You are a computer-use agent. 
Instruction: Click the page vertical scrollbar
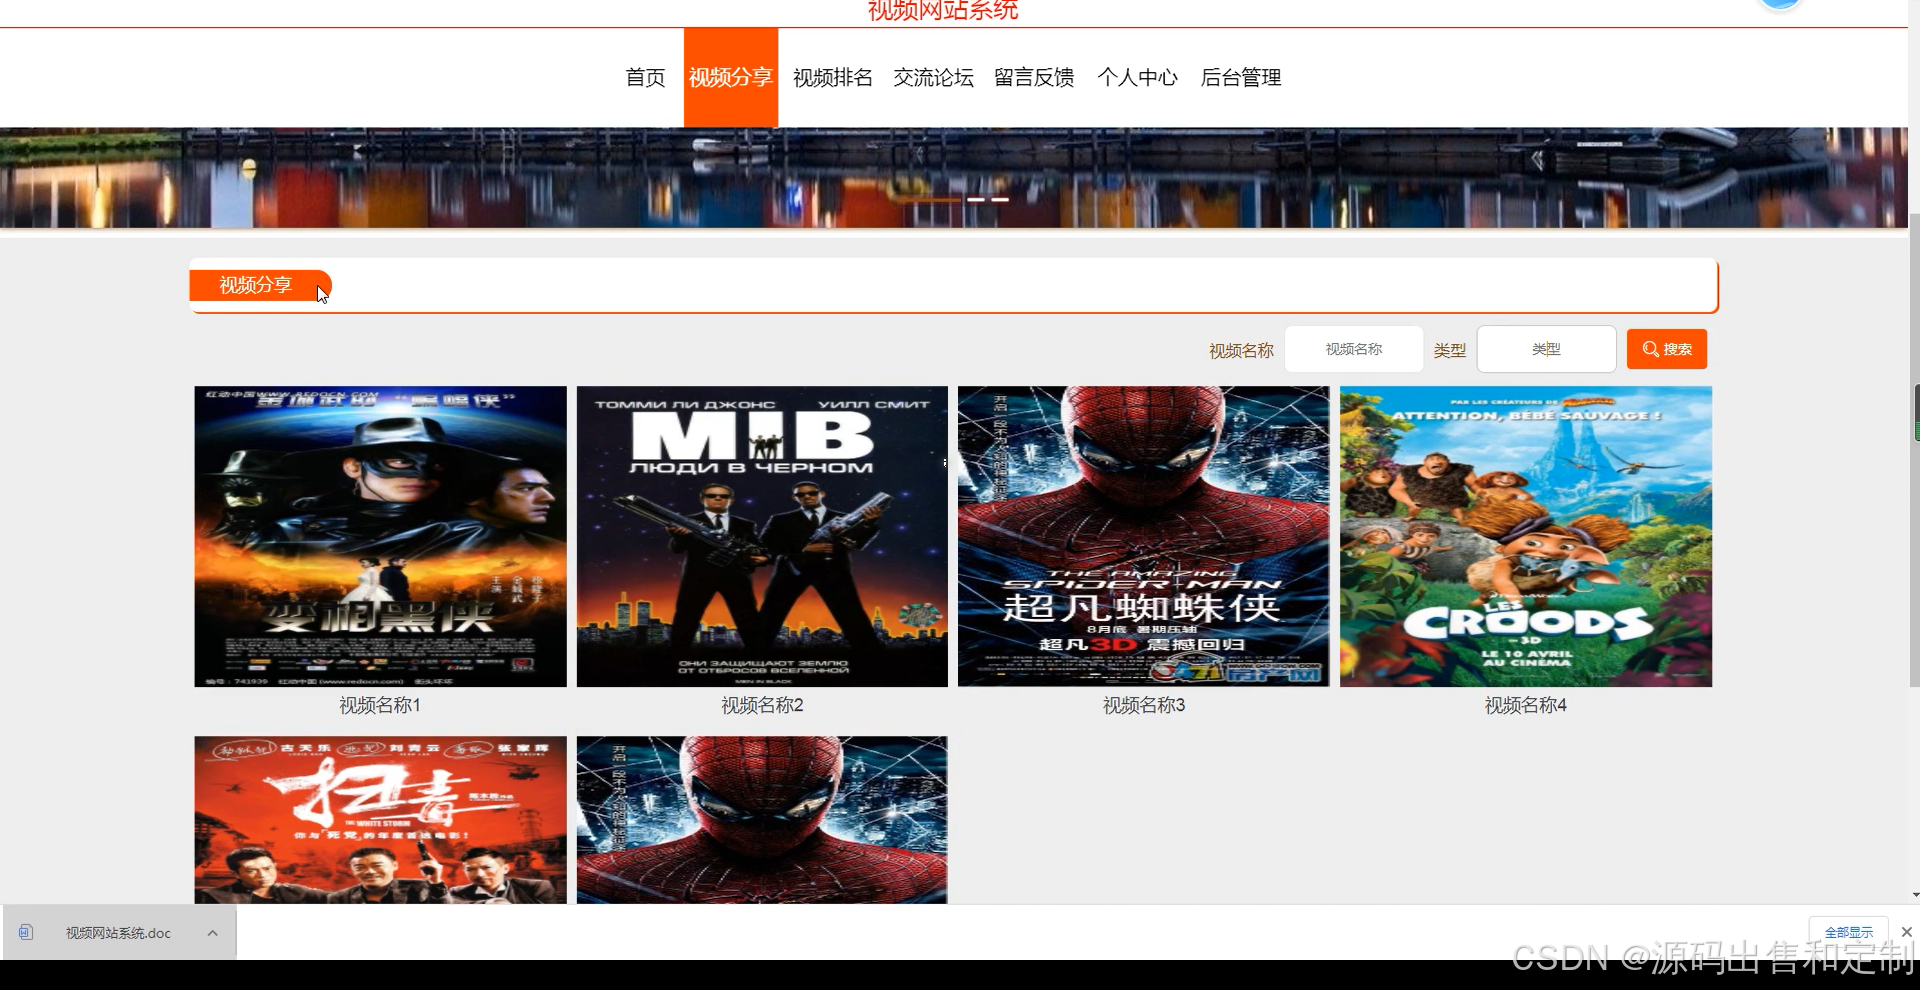(x=1914, y=450)
